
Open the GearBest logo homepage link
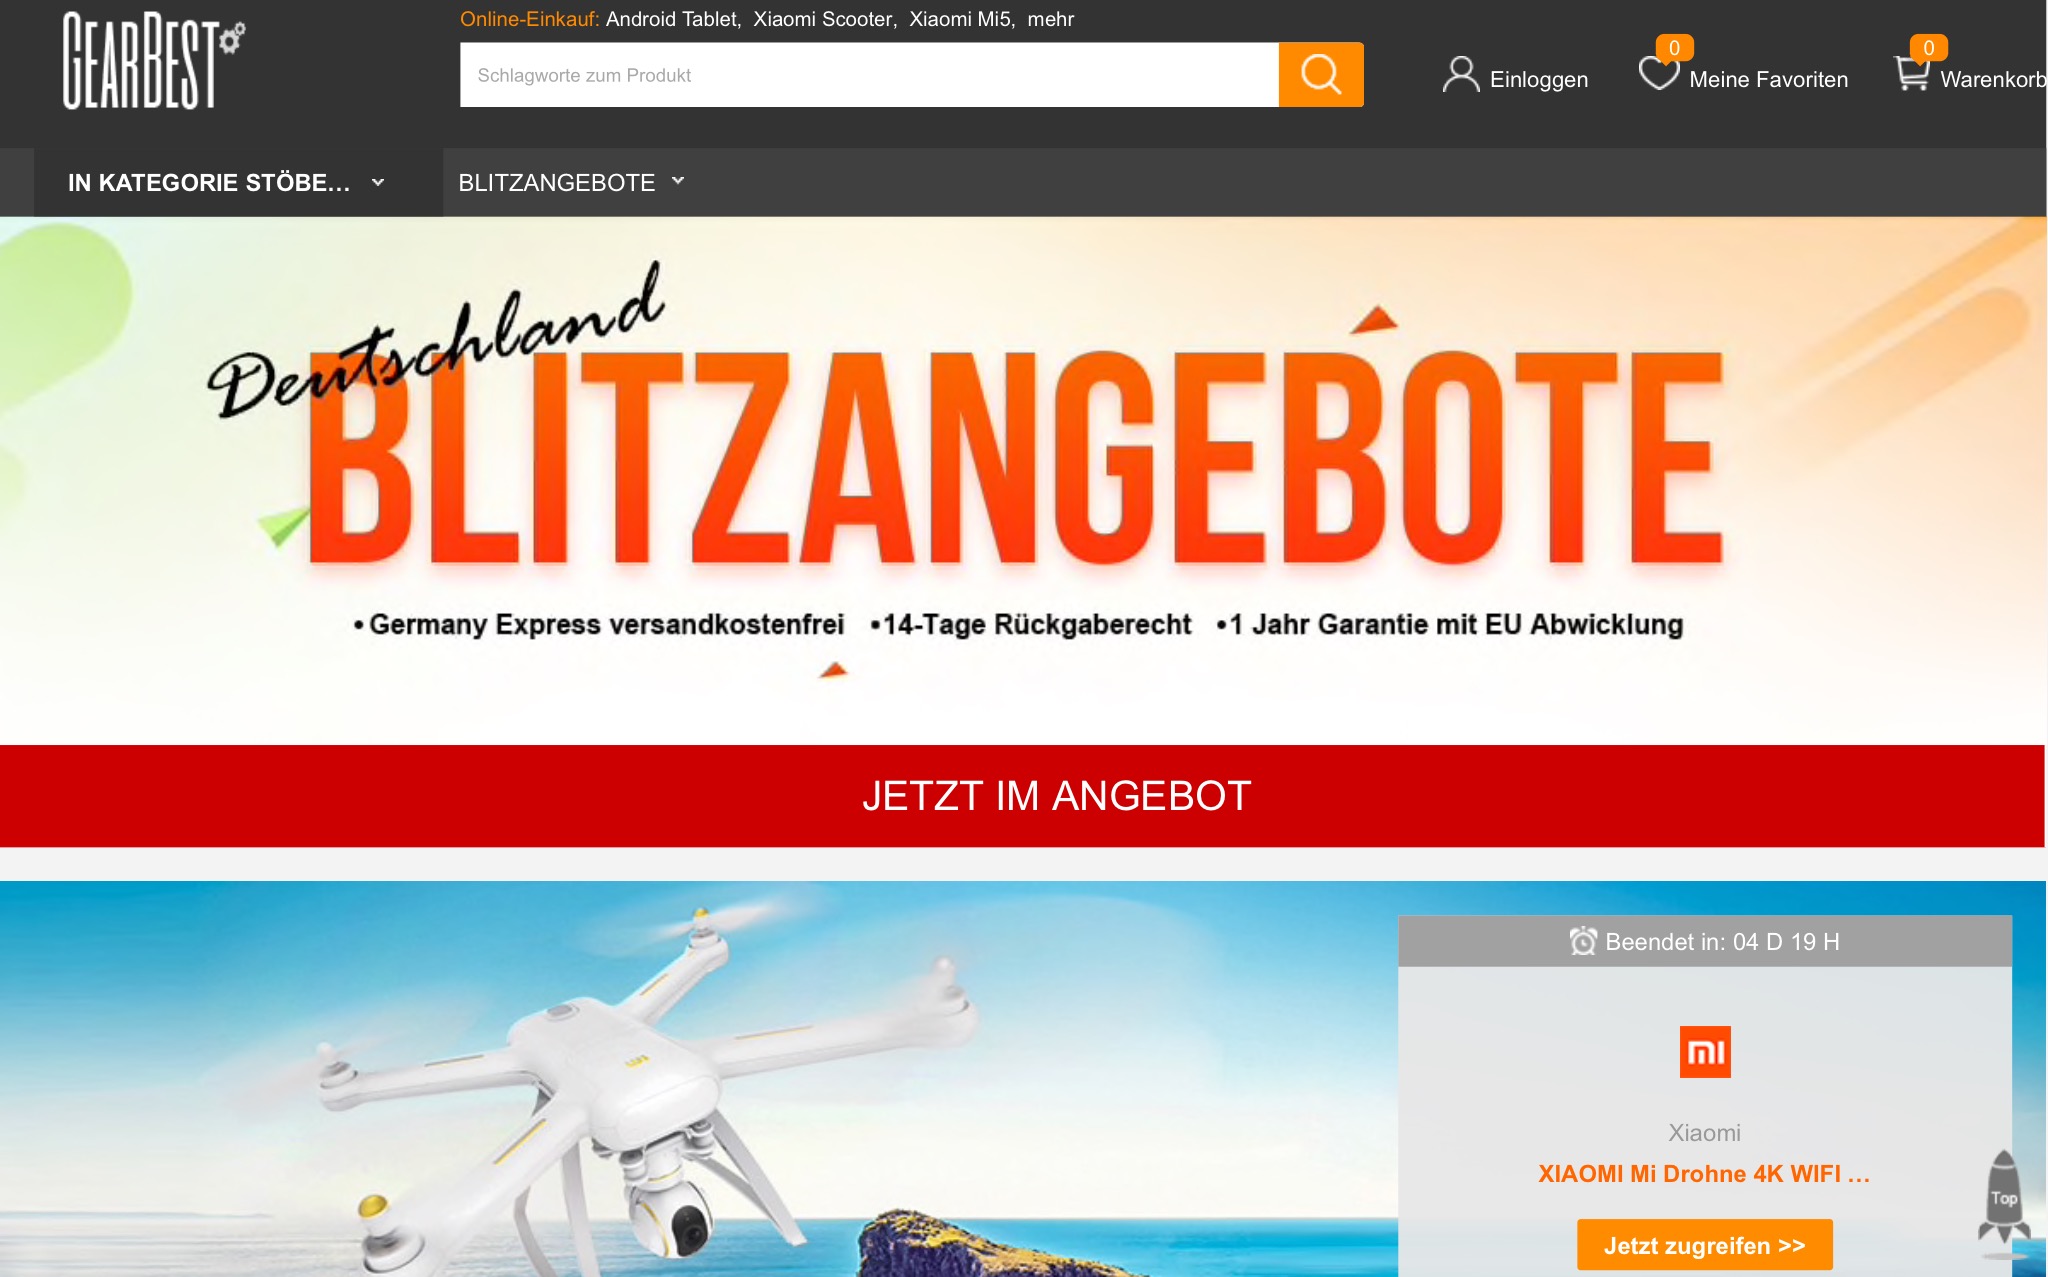coord(154,60)
